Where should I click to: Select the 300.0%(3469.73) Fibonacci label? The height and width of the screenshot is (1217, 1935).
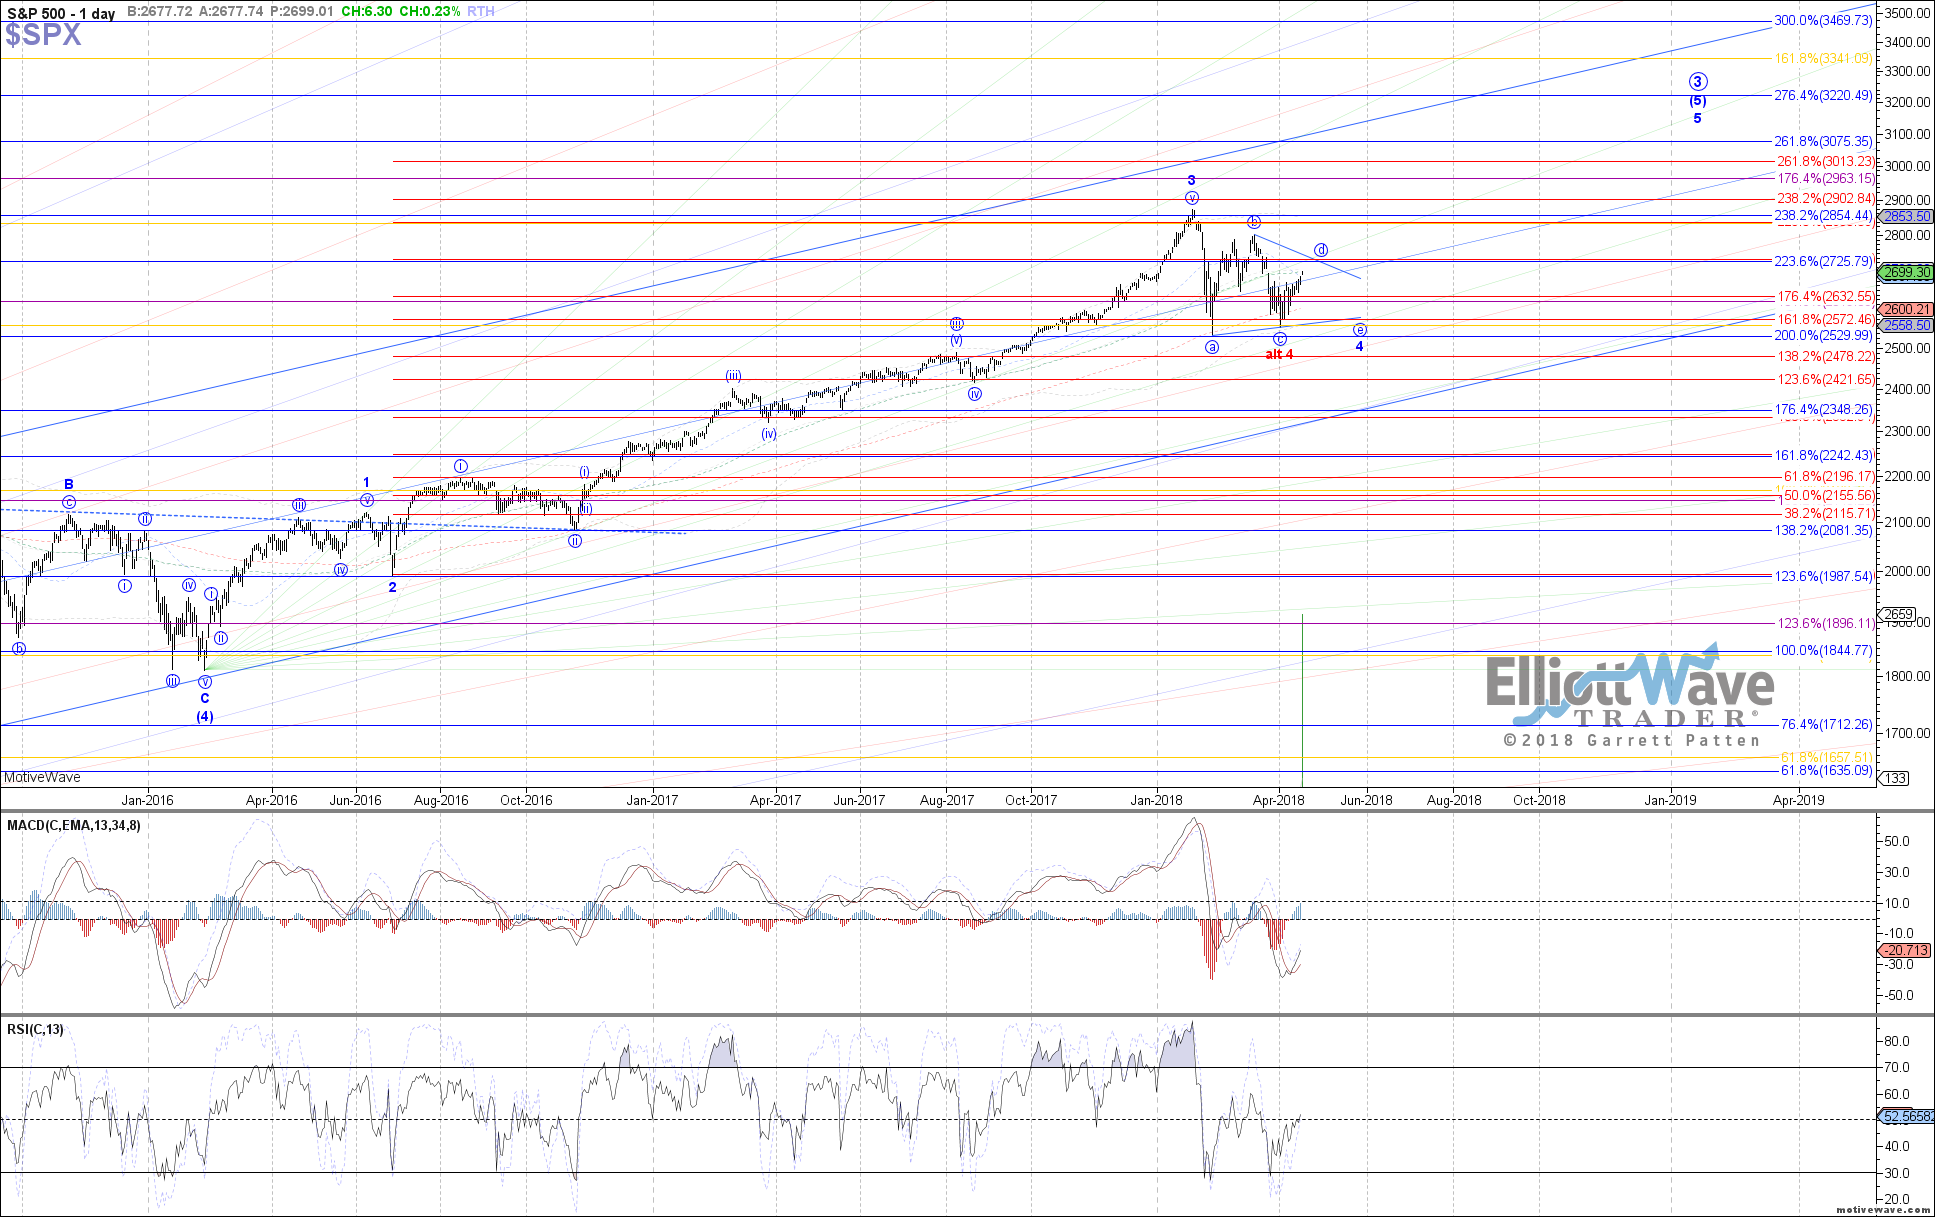1823,20
